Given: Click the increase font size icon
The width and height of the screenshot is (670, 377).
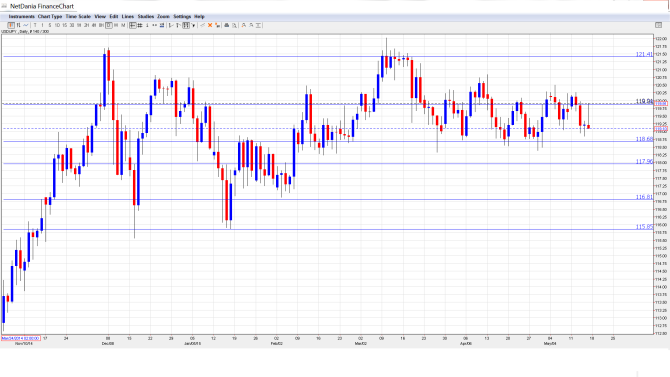Looking at the screenshot, I should (244, 25).
